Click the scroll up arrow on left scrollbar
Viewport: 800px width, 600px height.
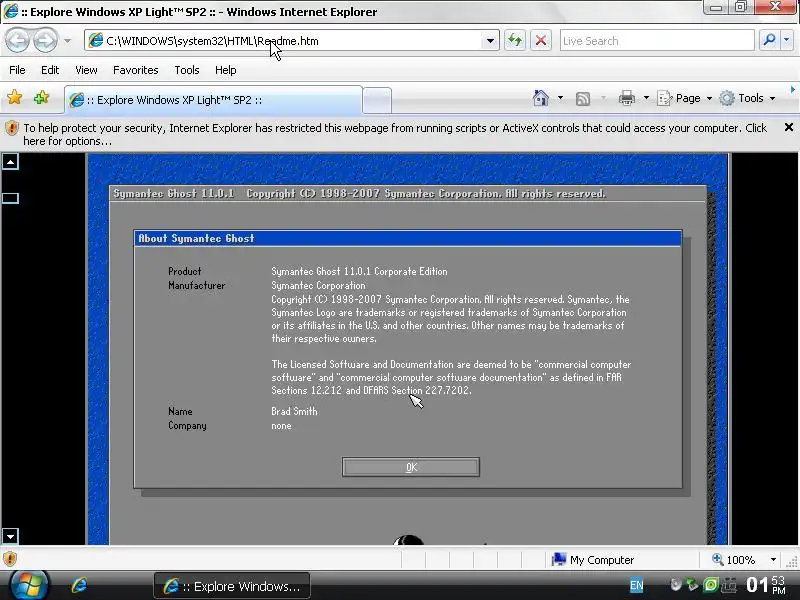pyautogui.click(x=10, y=162)
